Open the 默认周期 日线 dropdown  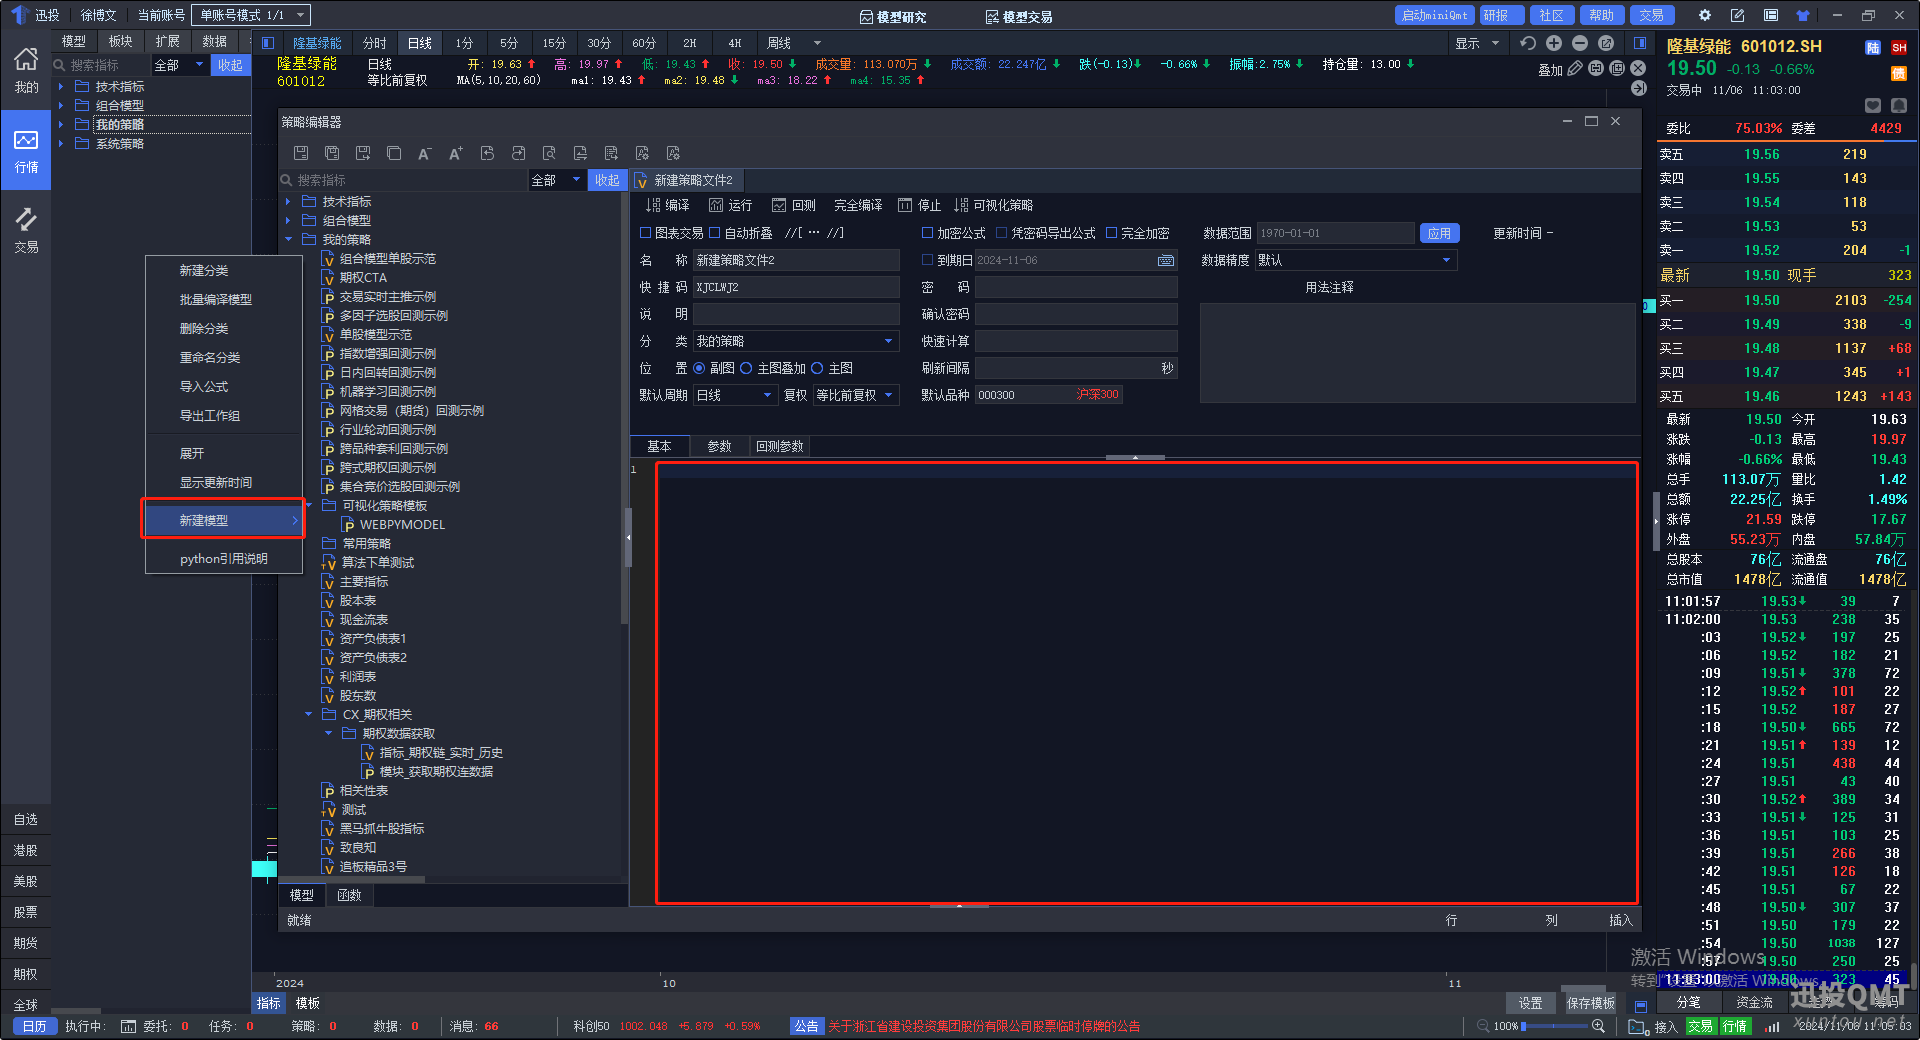pos(734,395)
